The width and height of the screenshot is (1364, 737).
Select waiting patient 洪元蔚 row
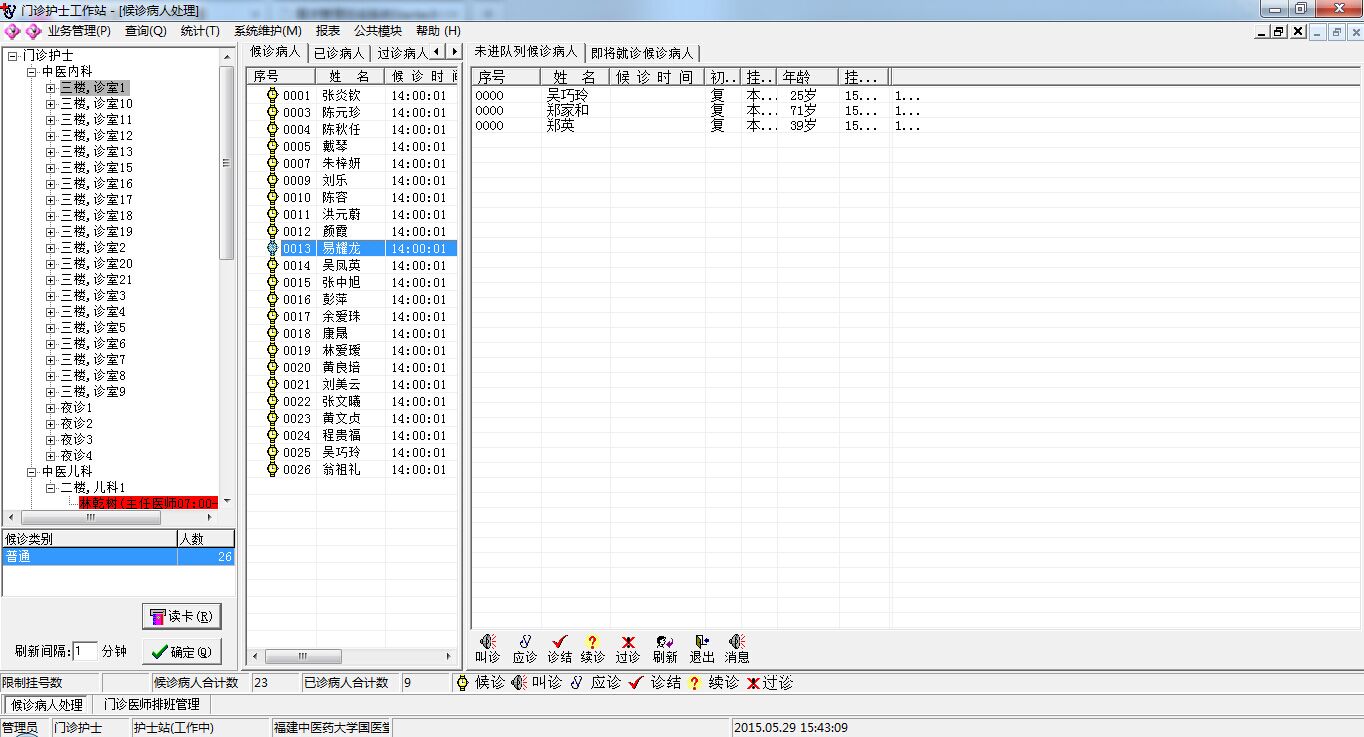(x=352, y=214)
